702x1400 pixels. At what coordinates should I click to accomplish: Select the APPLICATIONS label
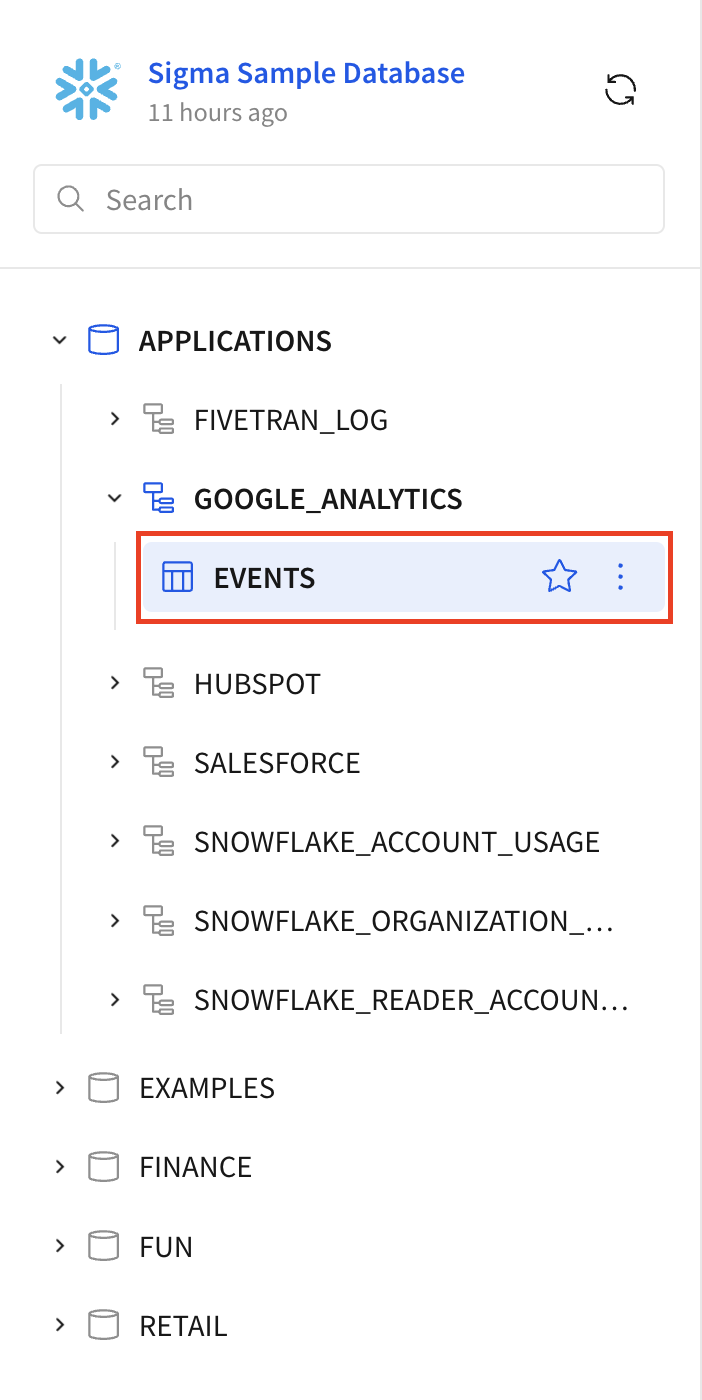click(x=235, y=341)
